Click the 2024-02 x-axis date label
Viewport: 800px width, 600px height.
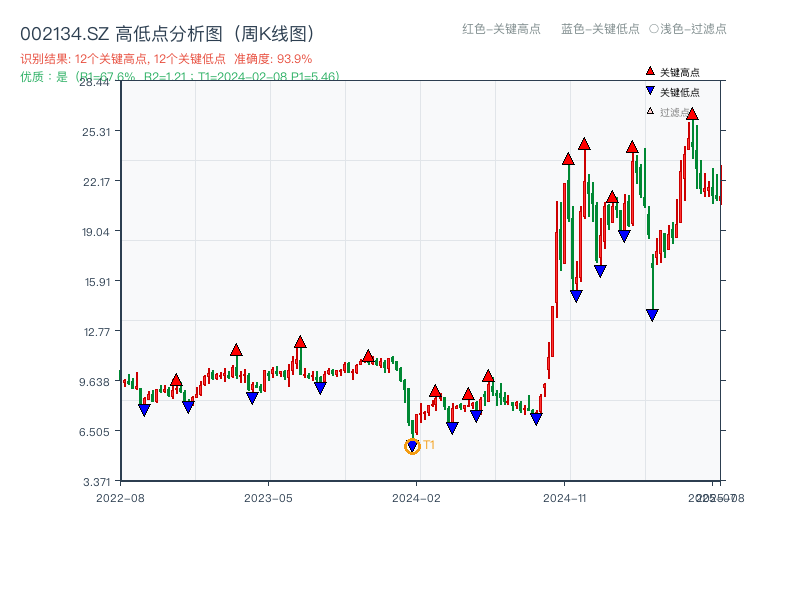tap(416, 498)
